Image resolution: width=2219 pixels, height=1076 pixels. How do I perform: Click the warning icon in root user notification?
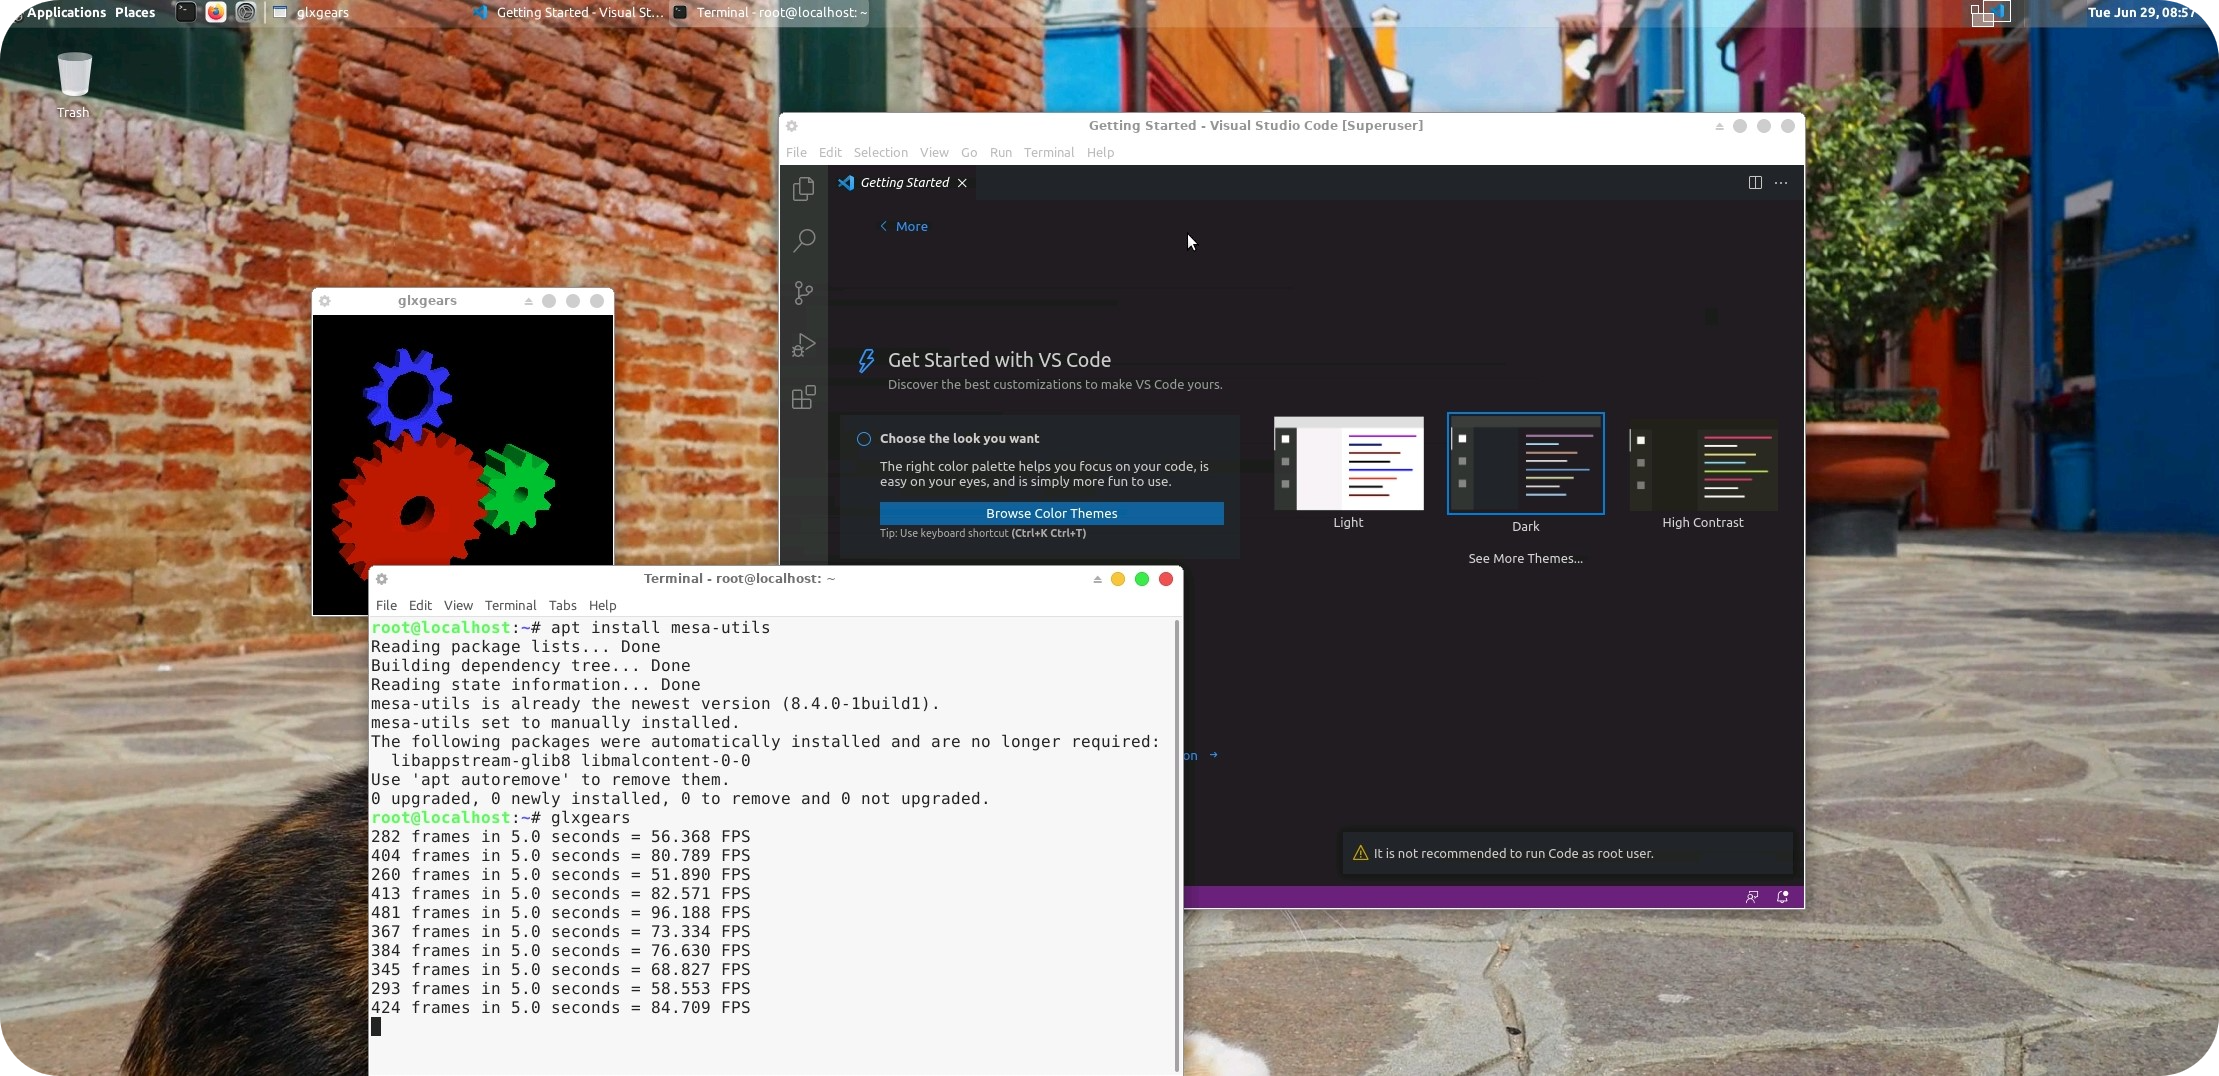click(1360, 853)
